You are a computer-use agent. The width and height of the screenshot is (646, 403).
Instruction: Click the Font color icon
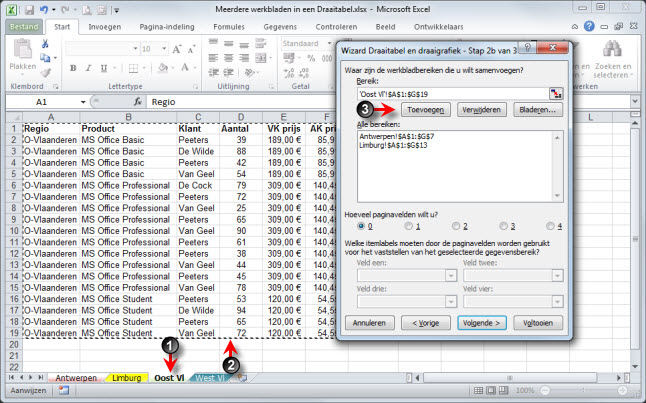[x=185, y=68]
